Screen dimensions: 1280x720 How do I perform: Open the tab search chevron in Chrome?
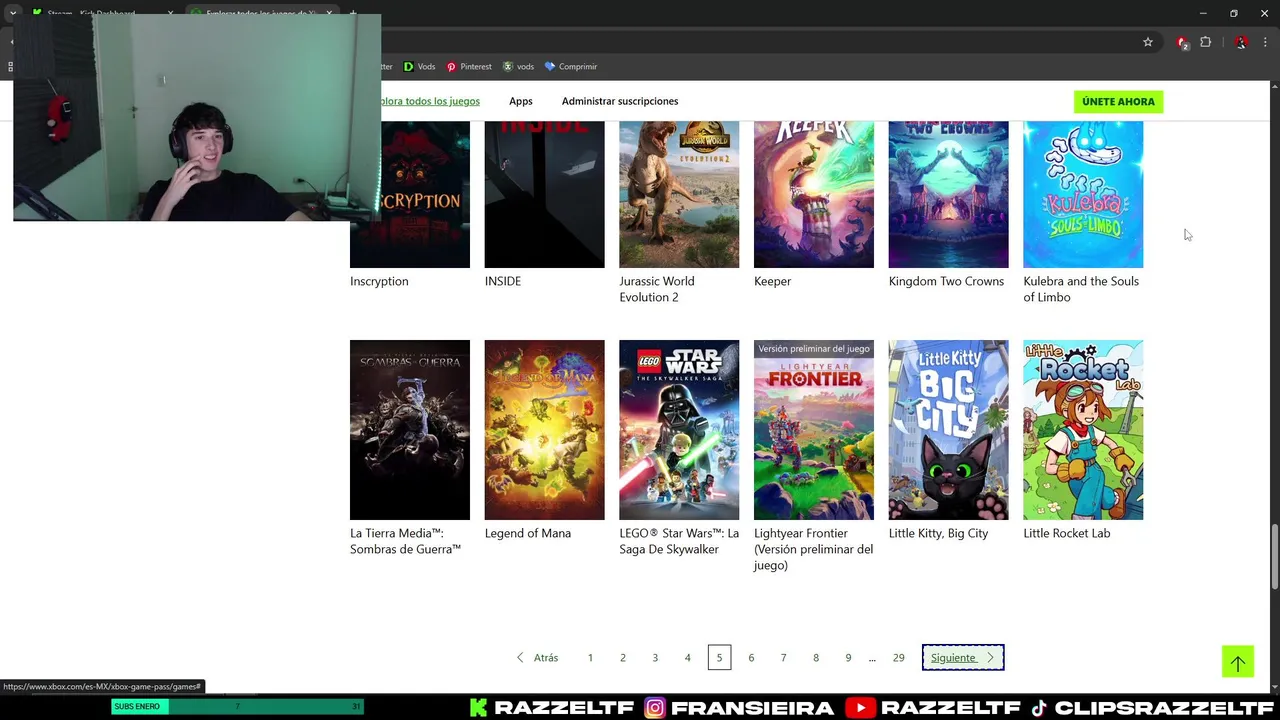pos(11,13)
